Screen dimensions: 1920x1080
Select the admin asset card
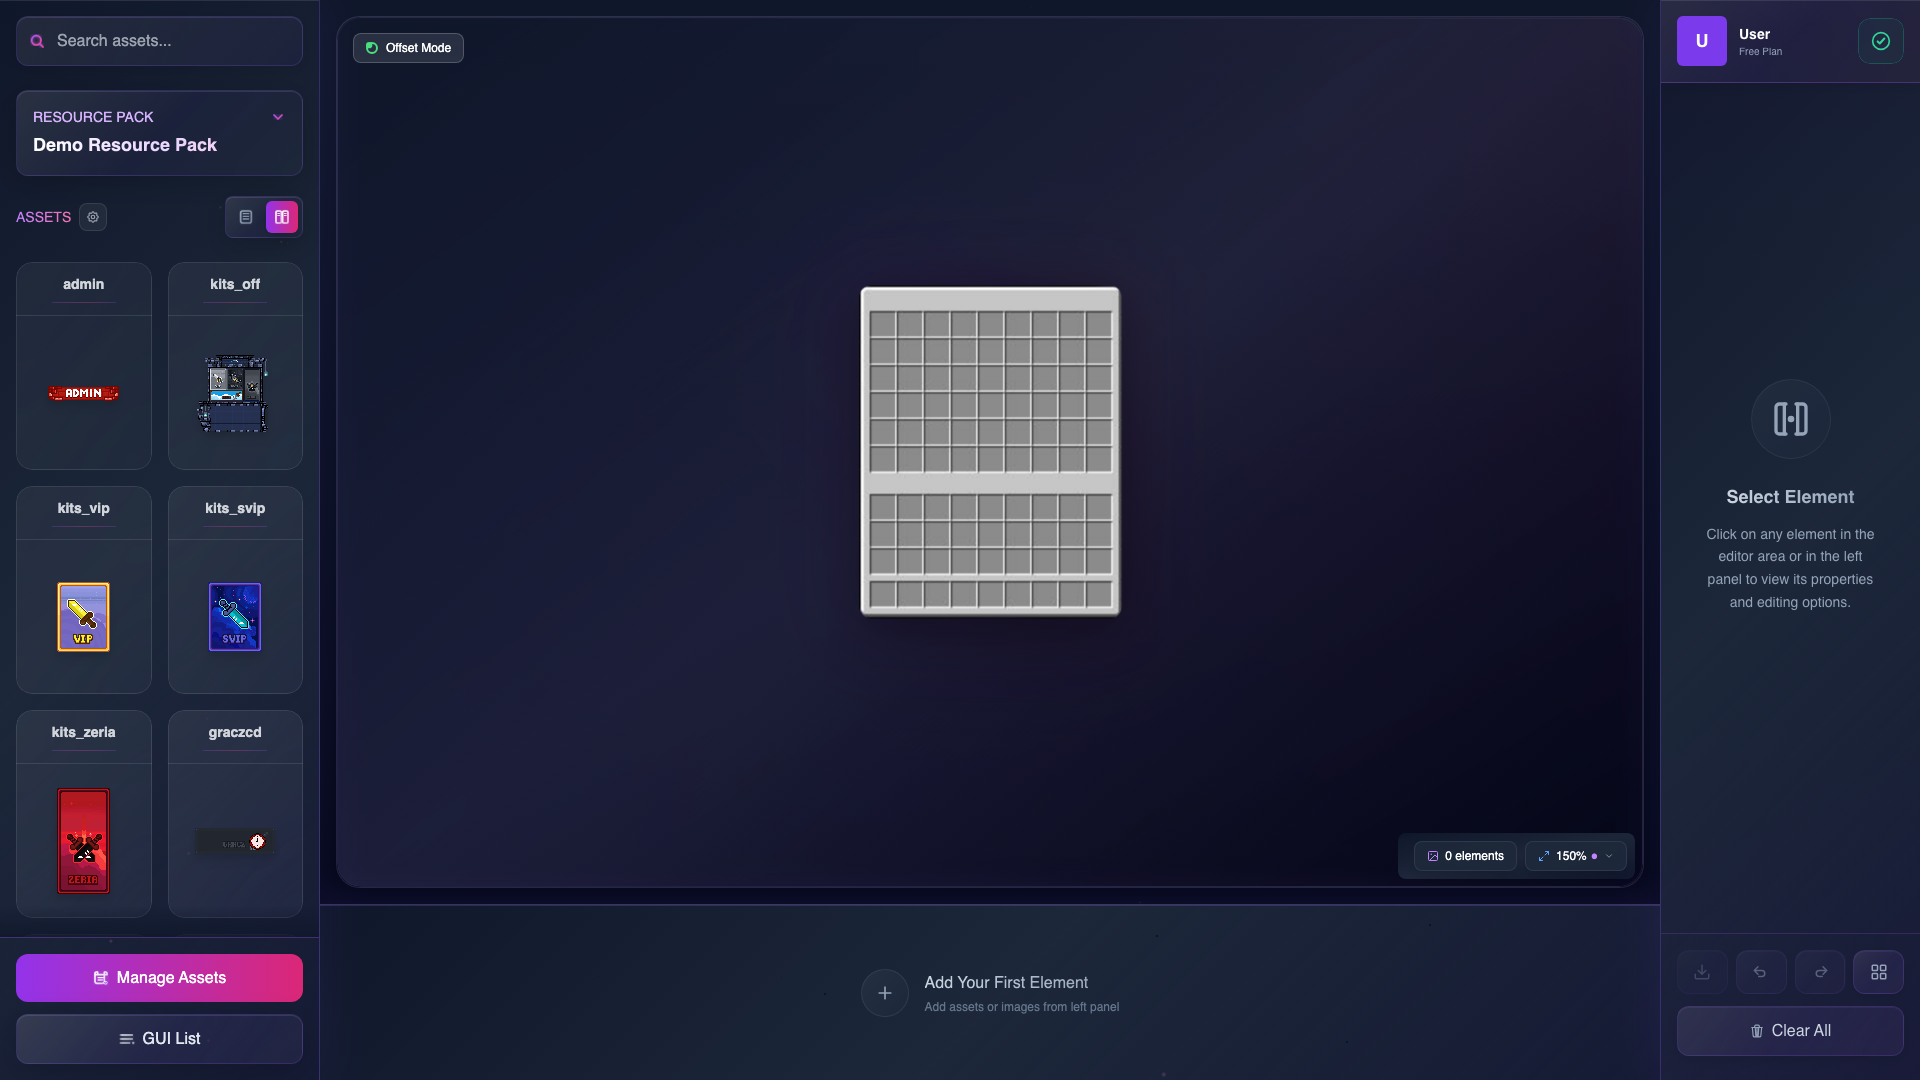(84, 366)
